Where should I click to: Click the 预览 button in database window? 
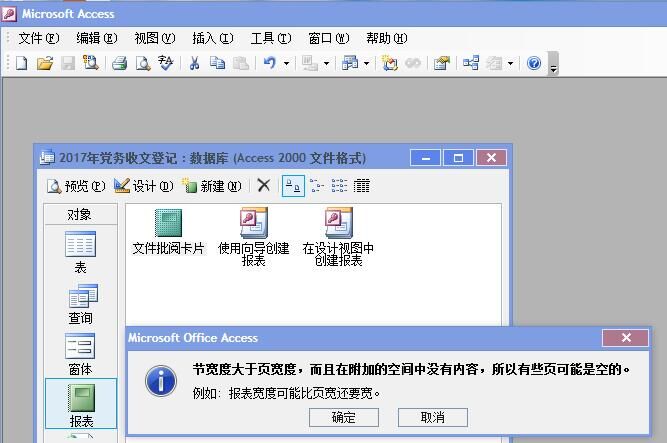click(76, 186)
